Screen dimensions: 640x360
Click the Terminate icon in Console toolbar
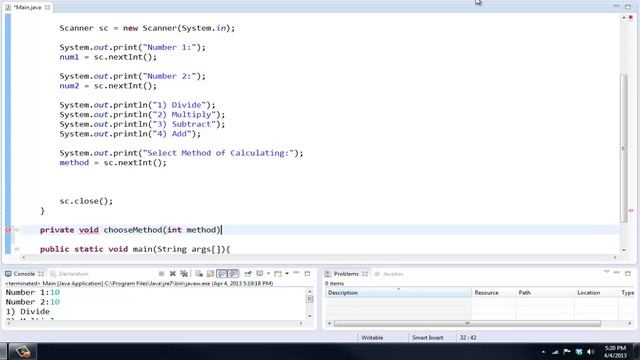point(162,273)
